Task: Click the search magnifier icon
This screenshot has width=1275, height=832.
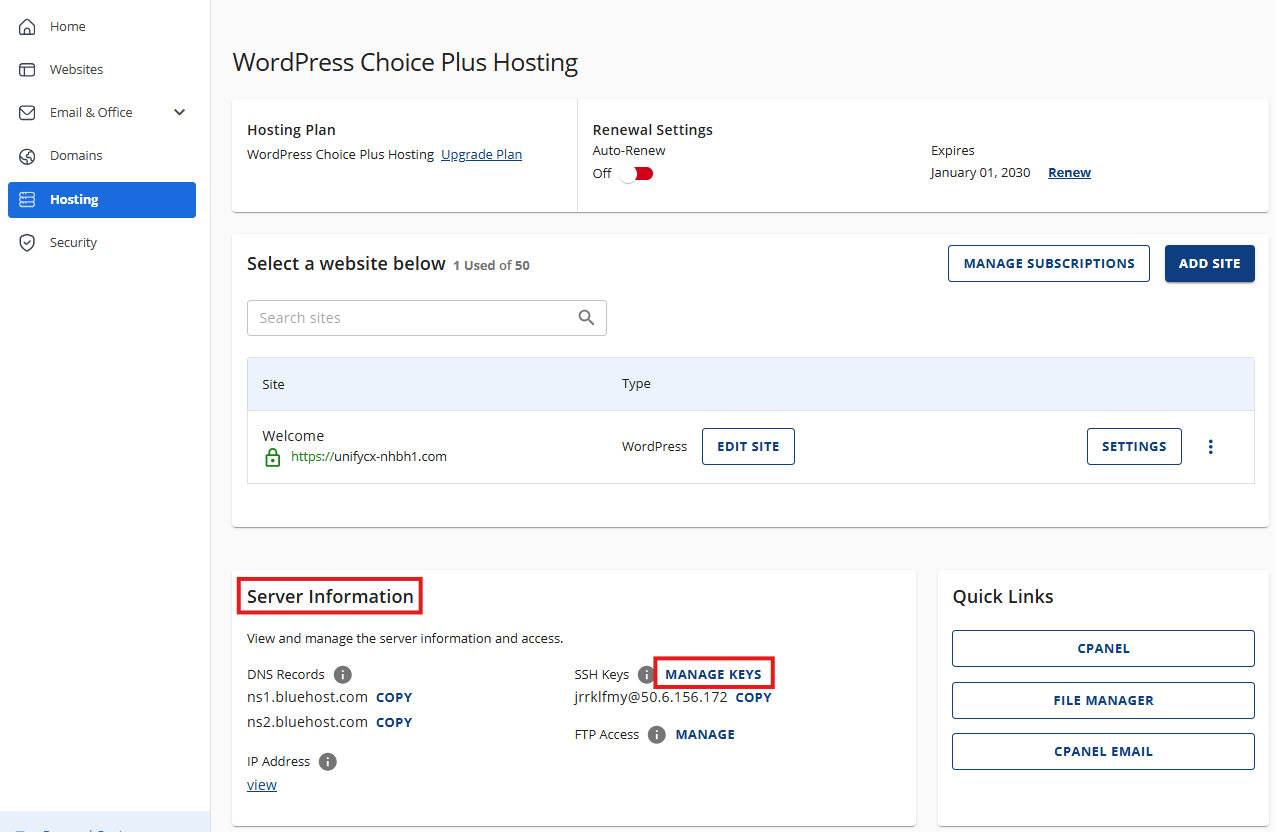Action: tap(586, 317)
